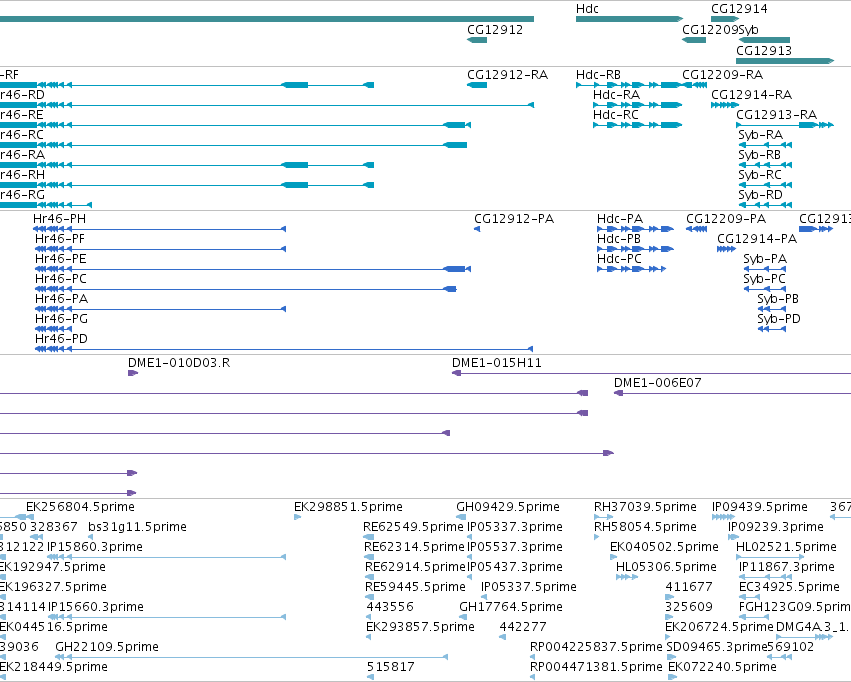Select the Syb-RC transcript
851x682 pixels.
coord(765,185)
